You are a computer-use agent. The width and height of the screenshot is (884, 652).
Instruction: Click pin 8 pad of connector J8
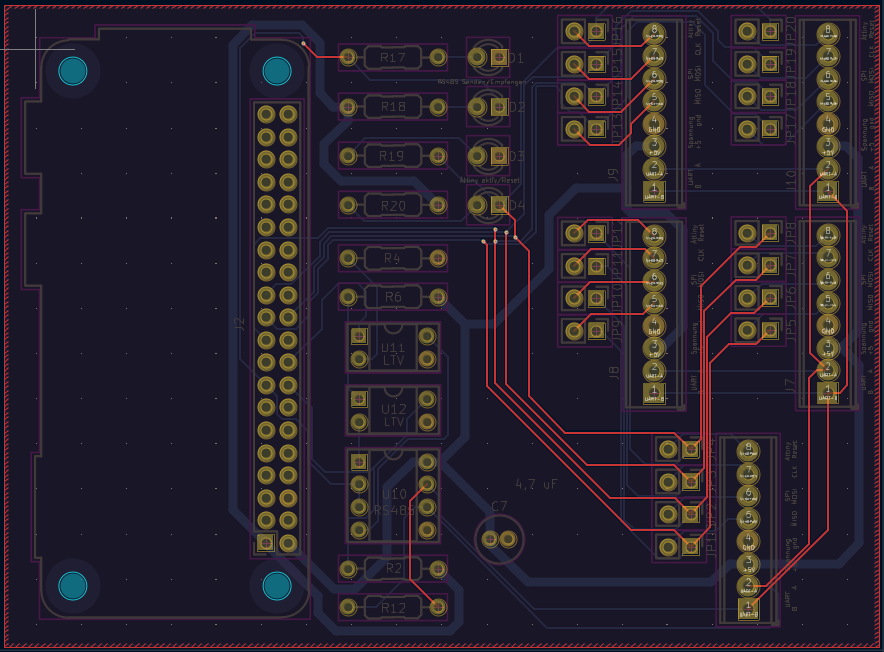[655, 234]
